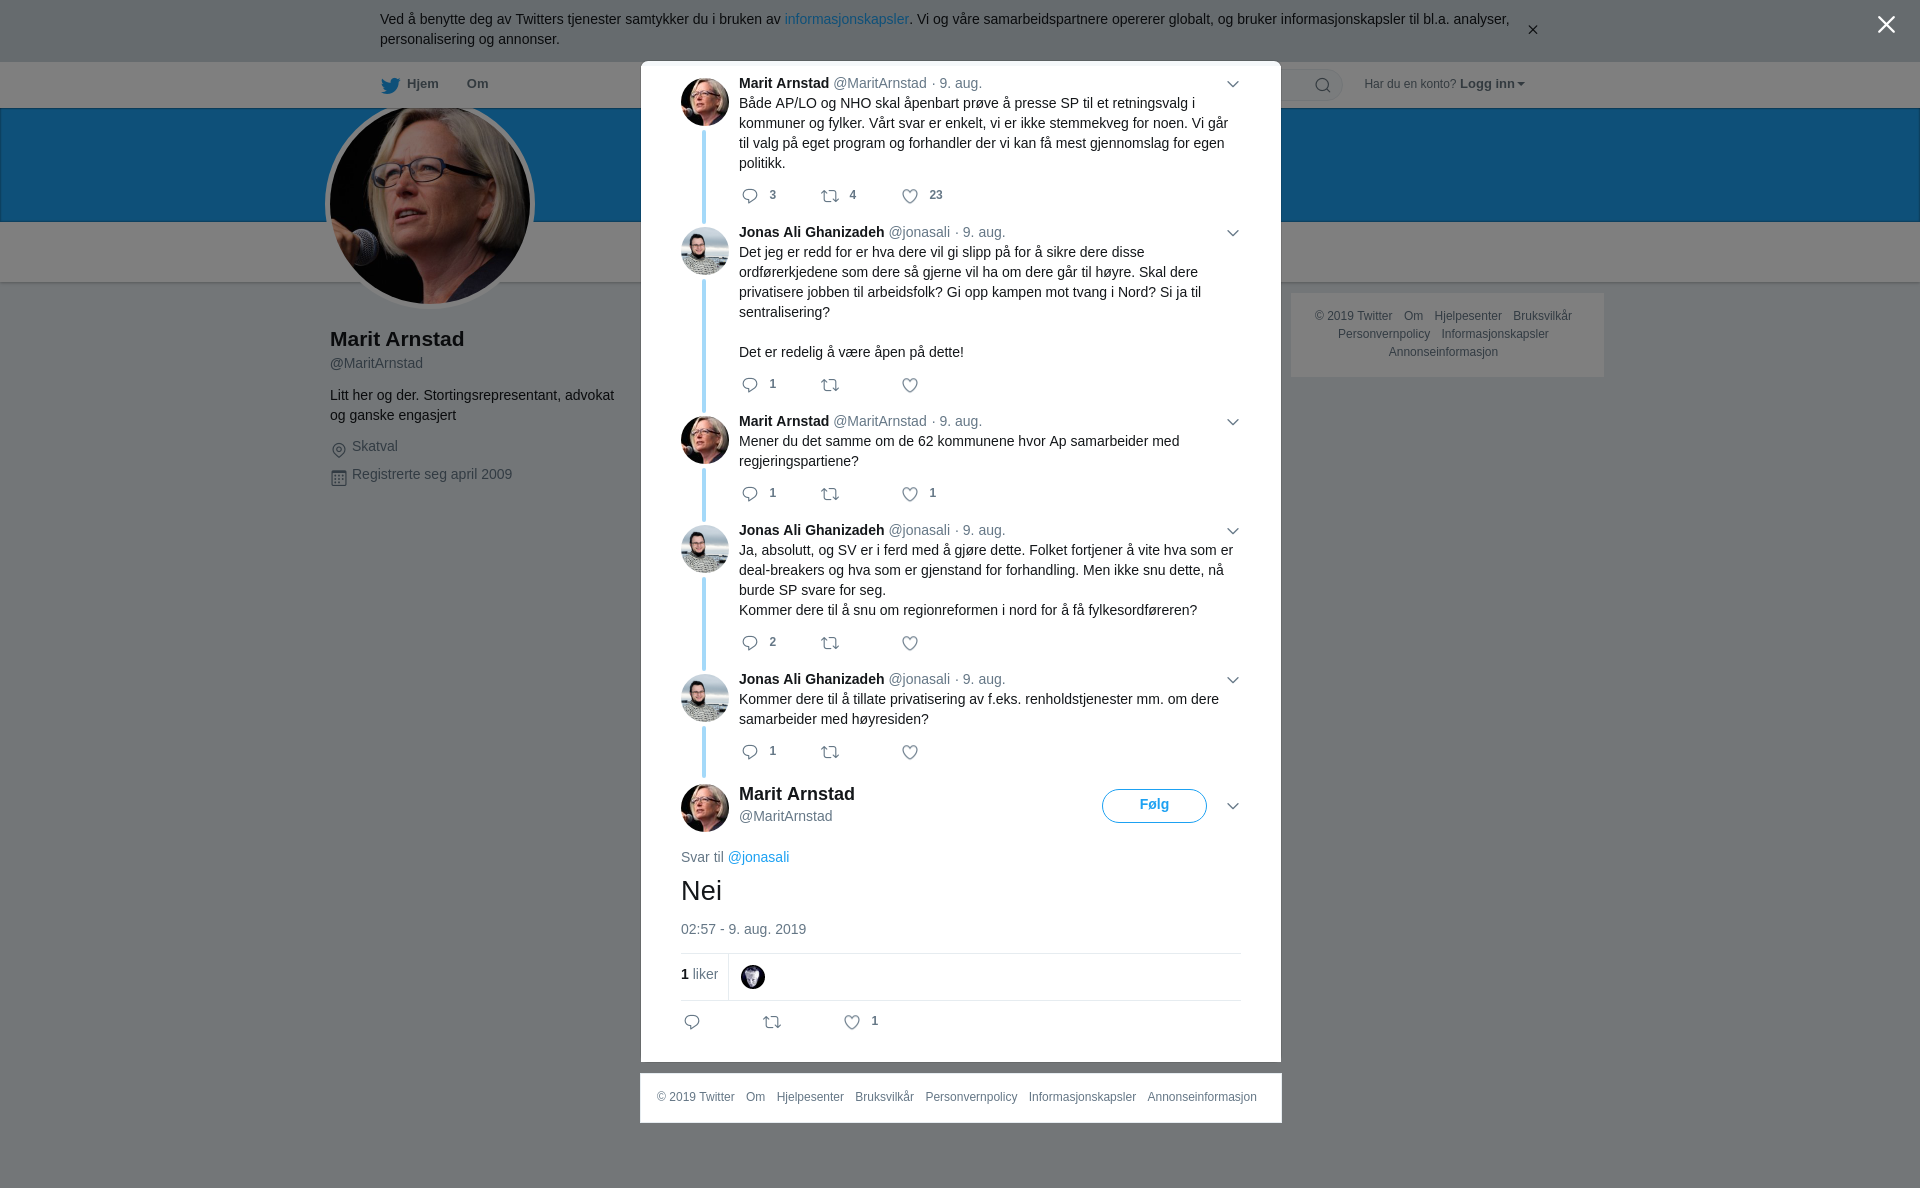The image size is (1920, 1188).
Task: Close the tweet overlay with the X
Action: [x=1886, y=25]
